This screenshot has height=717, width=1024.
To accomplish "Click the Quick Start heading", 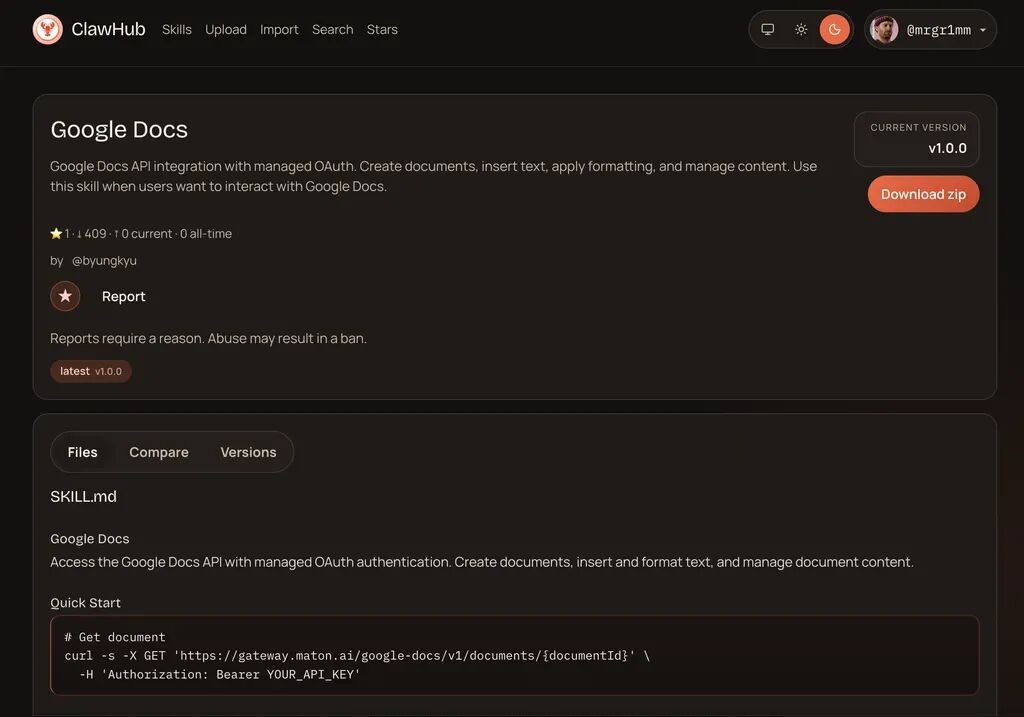I will [x=86, y=603].
